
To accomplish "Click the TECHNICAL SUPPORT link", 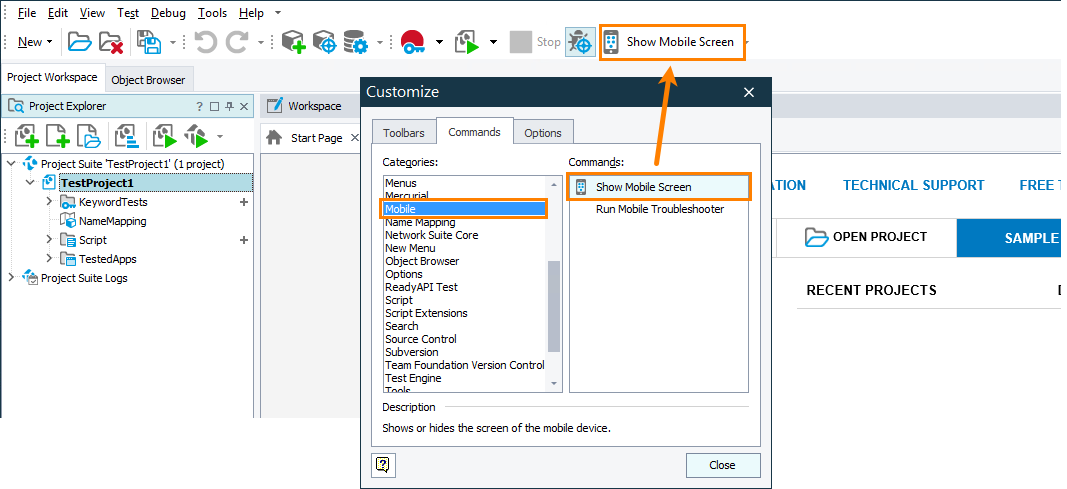I will 913,185.
